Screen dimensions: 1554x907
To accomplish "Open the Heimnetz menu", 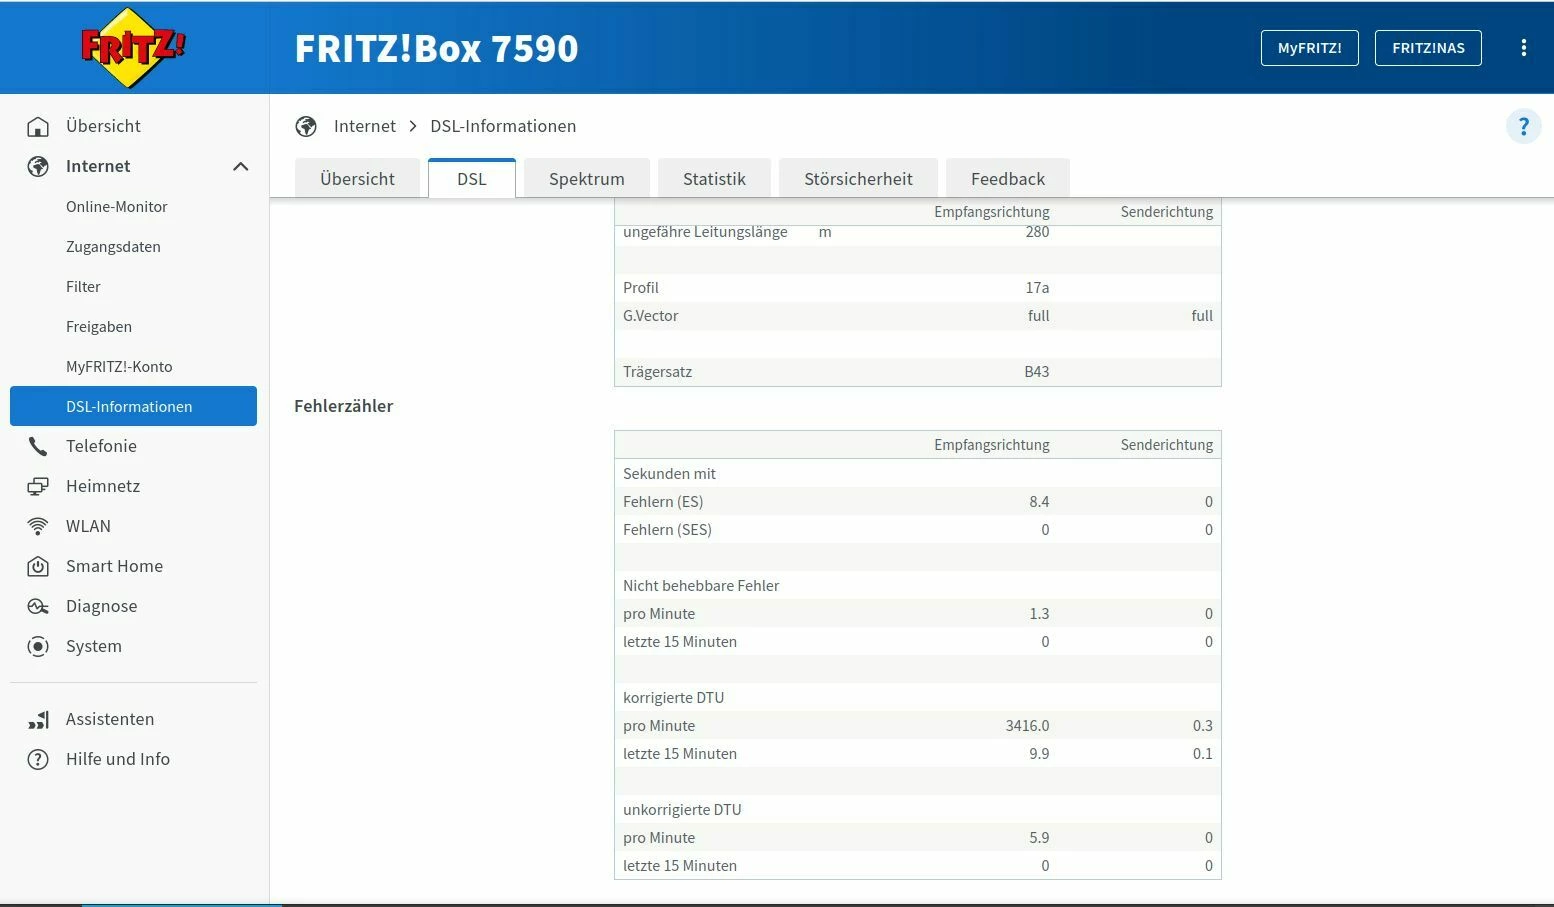I will (103, 486).
